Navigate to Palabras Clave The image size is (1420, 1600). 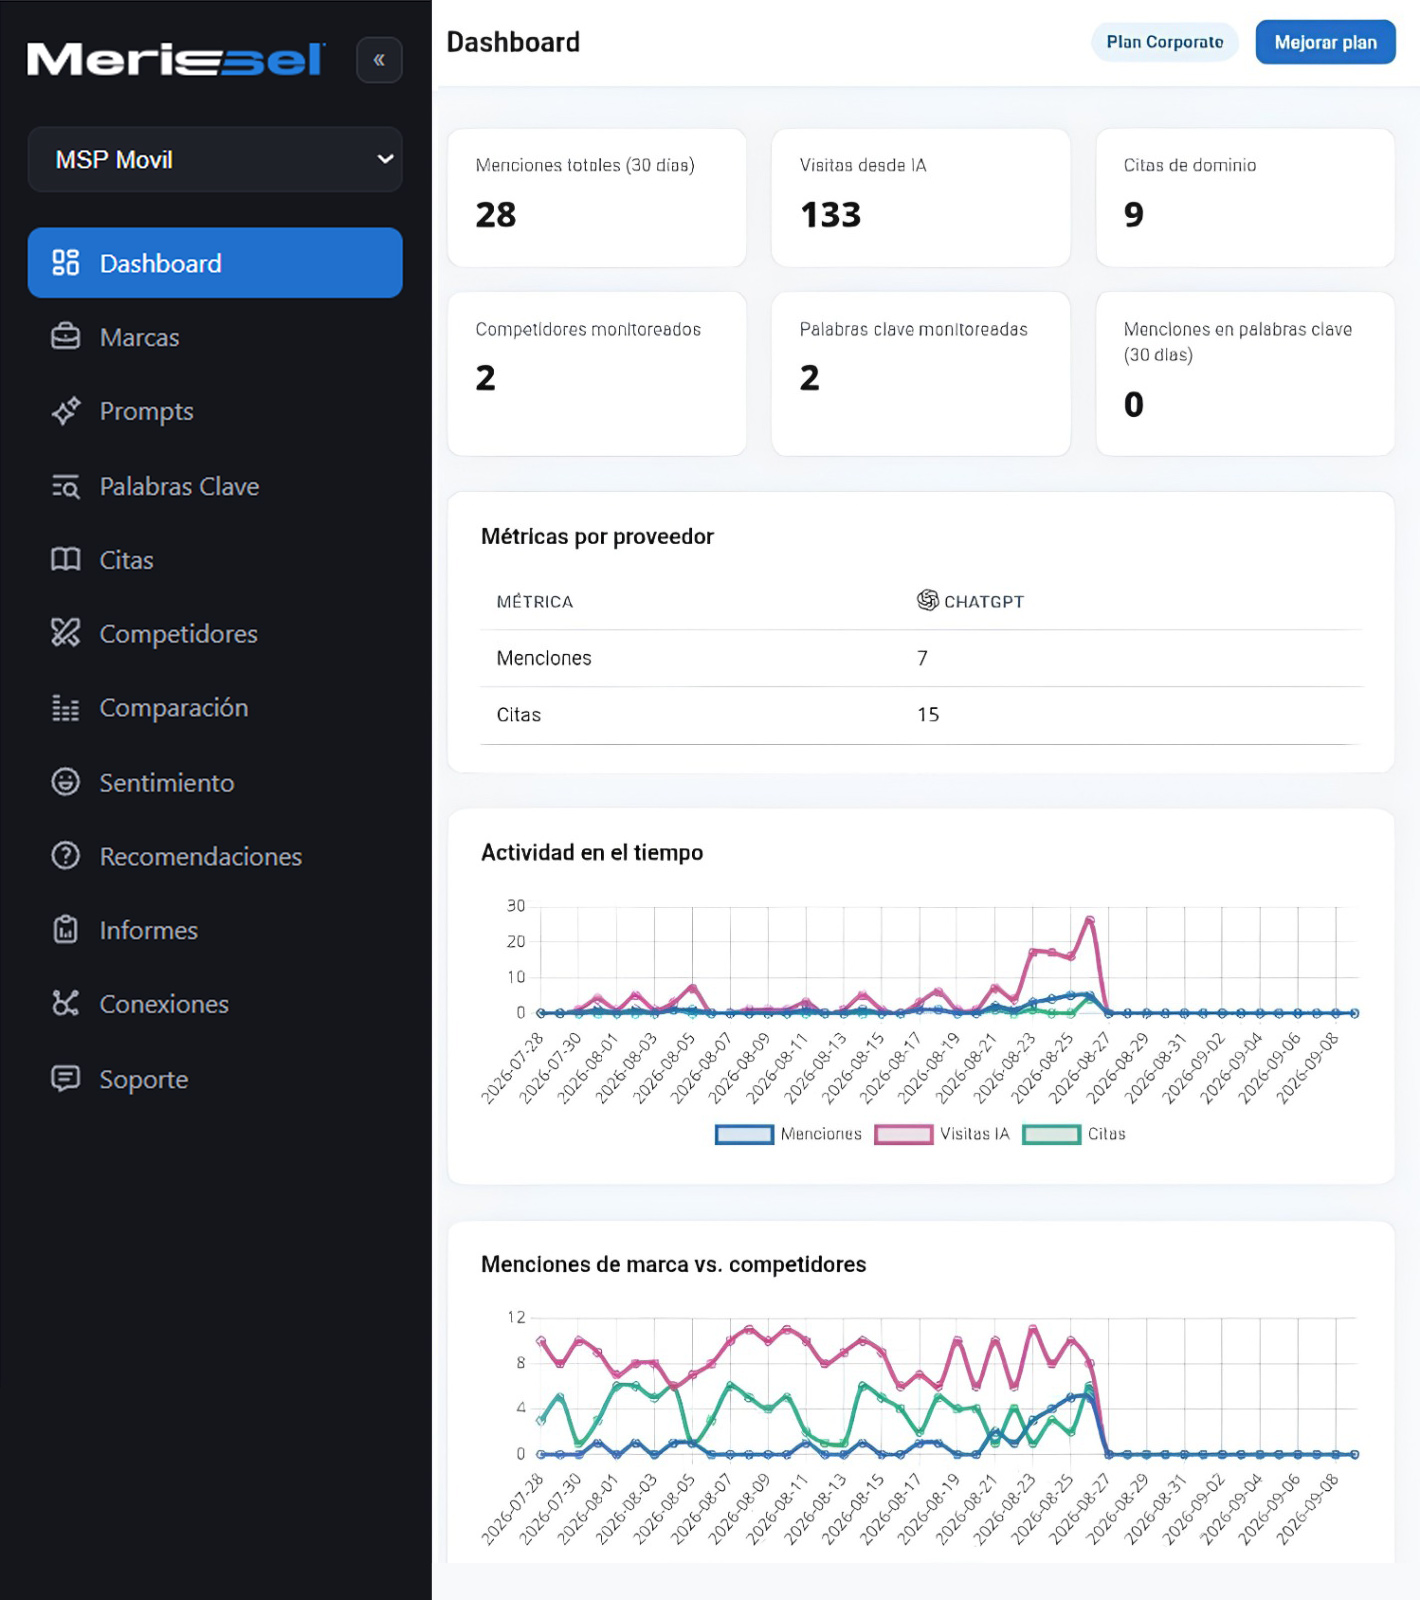tap(215, 486)
